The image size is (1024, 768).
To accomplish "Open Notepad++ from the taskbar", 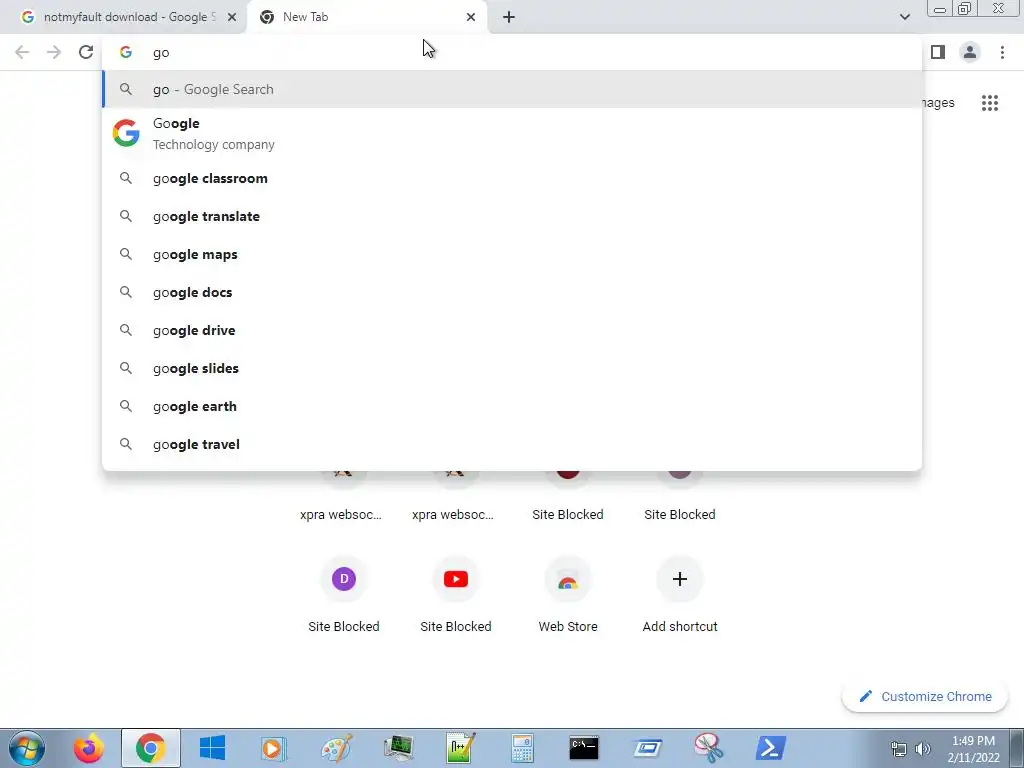I will click(x=460, y=748).
